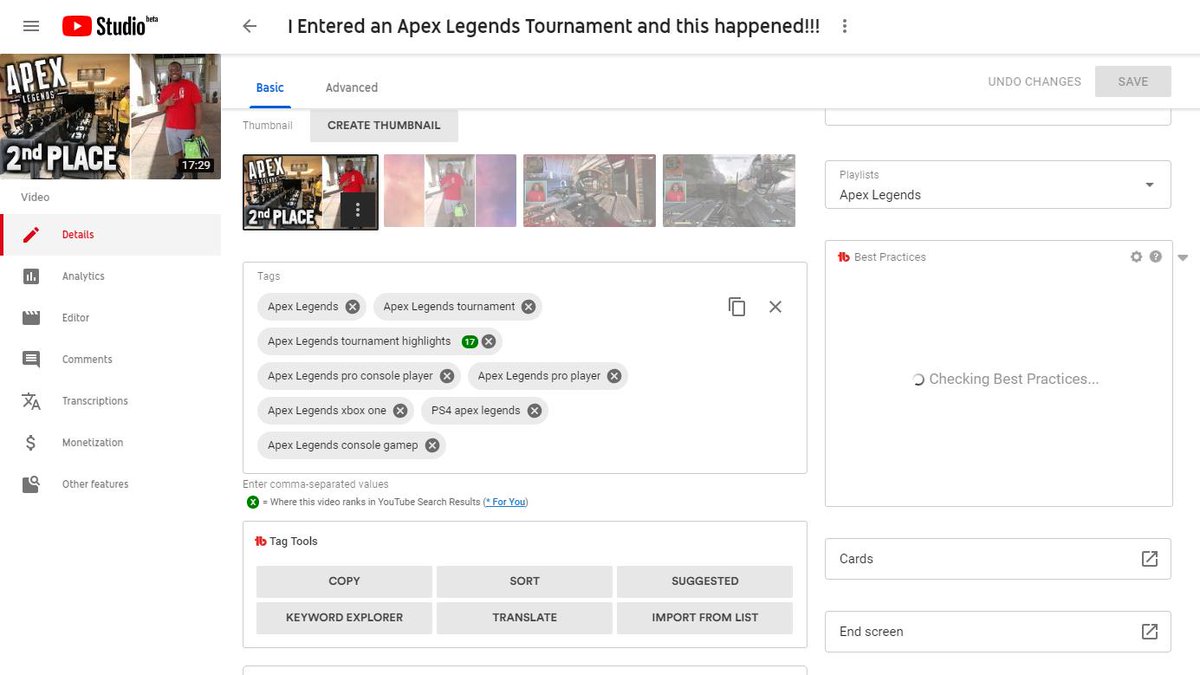Remove the 'PS4 apex legends' tag
Viewport: 1200px width, 675px height.
(x=535, y=411)
